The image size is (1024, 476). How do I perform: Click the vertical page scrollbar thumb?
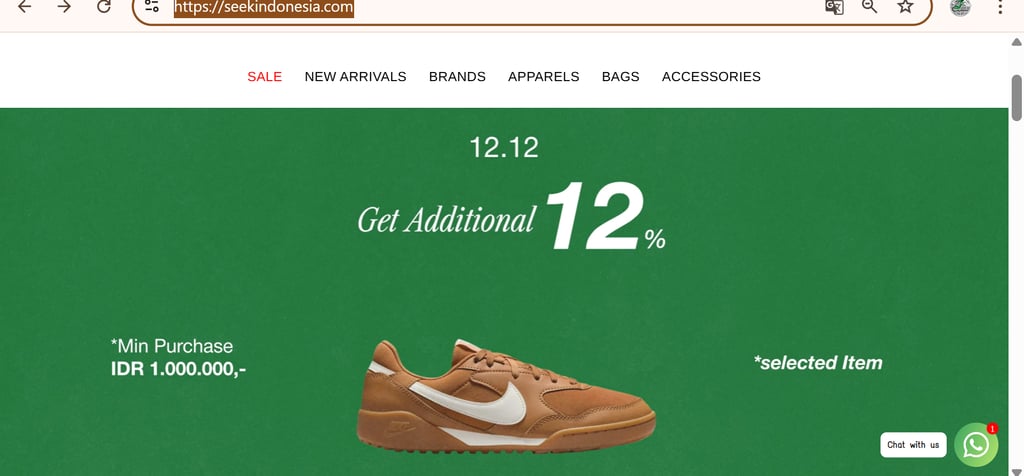(x=1017, y=98)
